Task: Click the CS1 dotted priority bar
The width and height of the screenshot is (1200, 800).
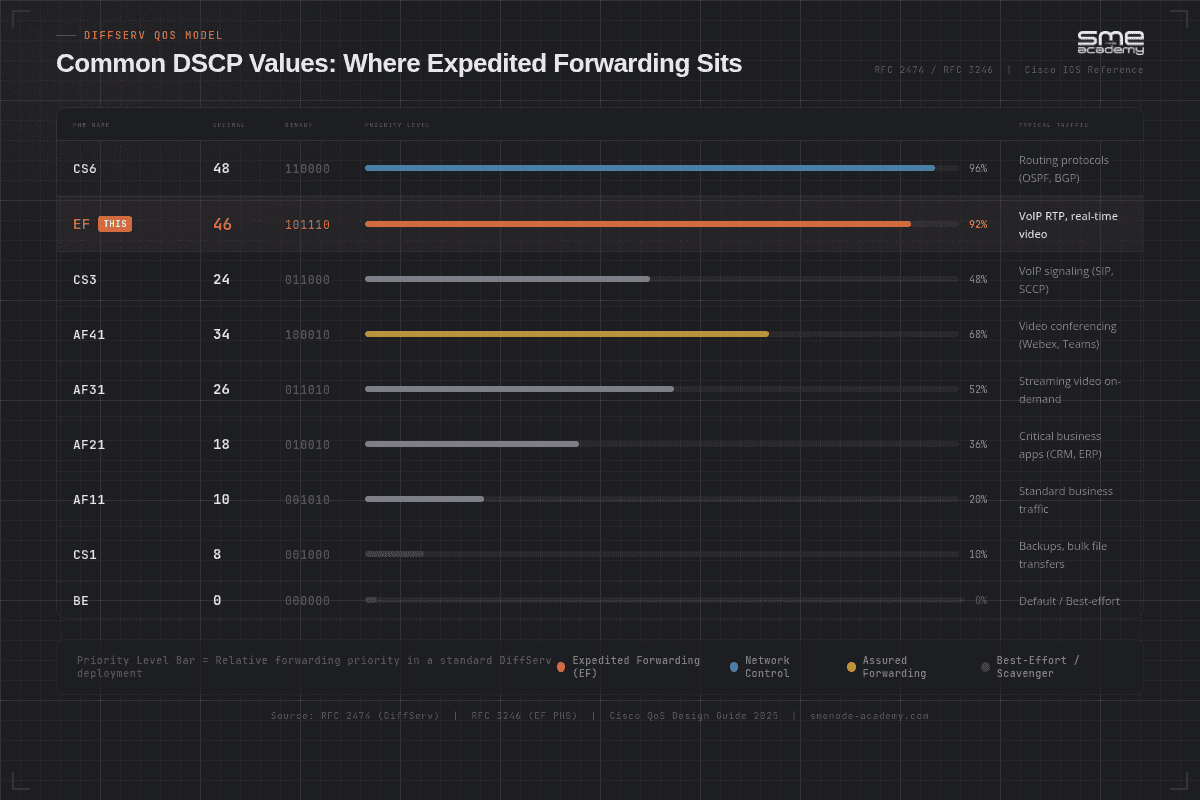Action: click(394, 554)
